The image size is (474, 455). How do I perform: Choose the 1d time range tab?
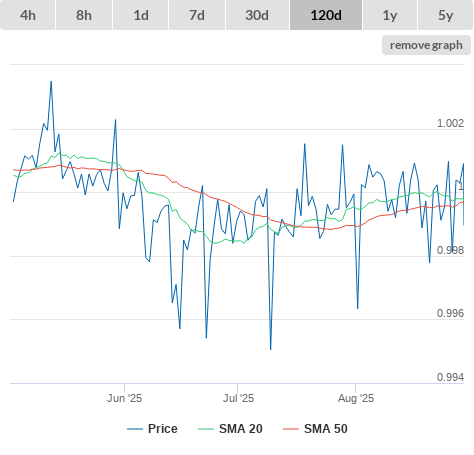click(141, 15)
